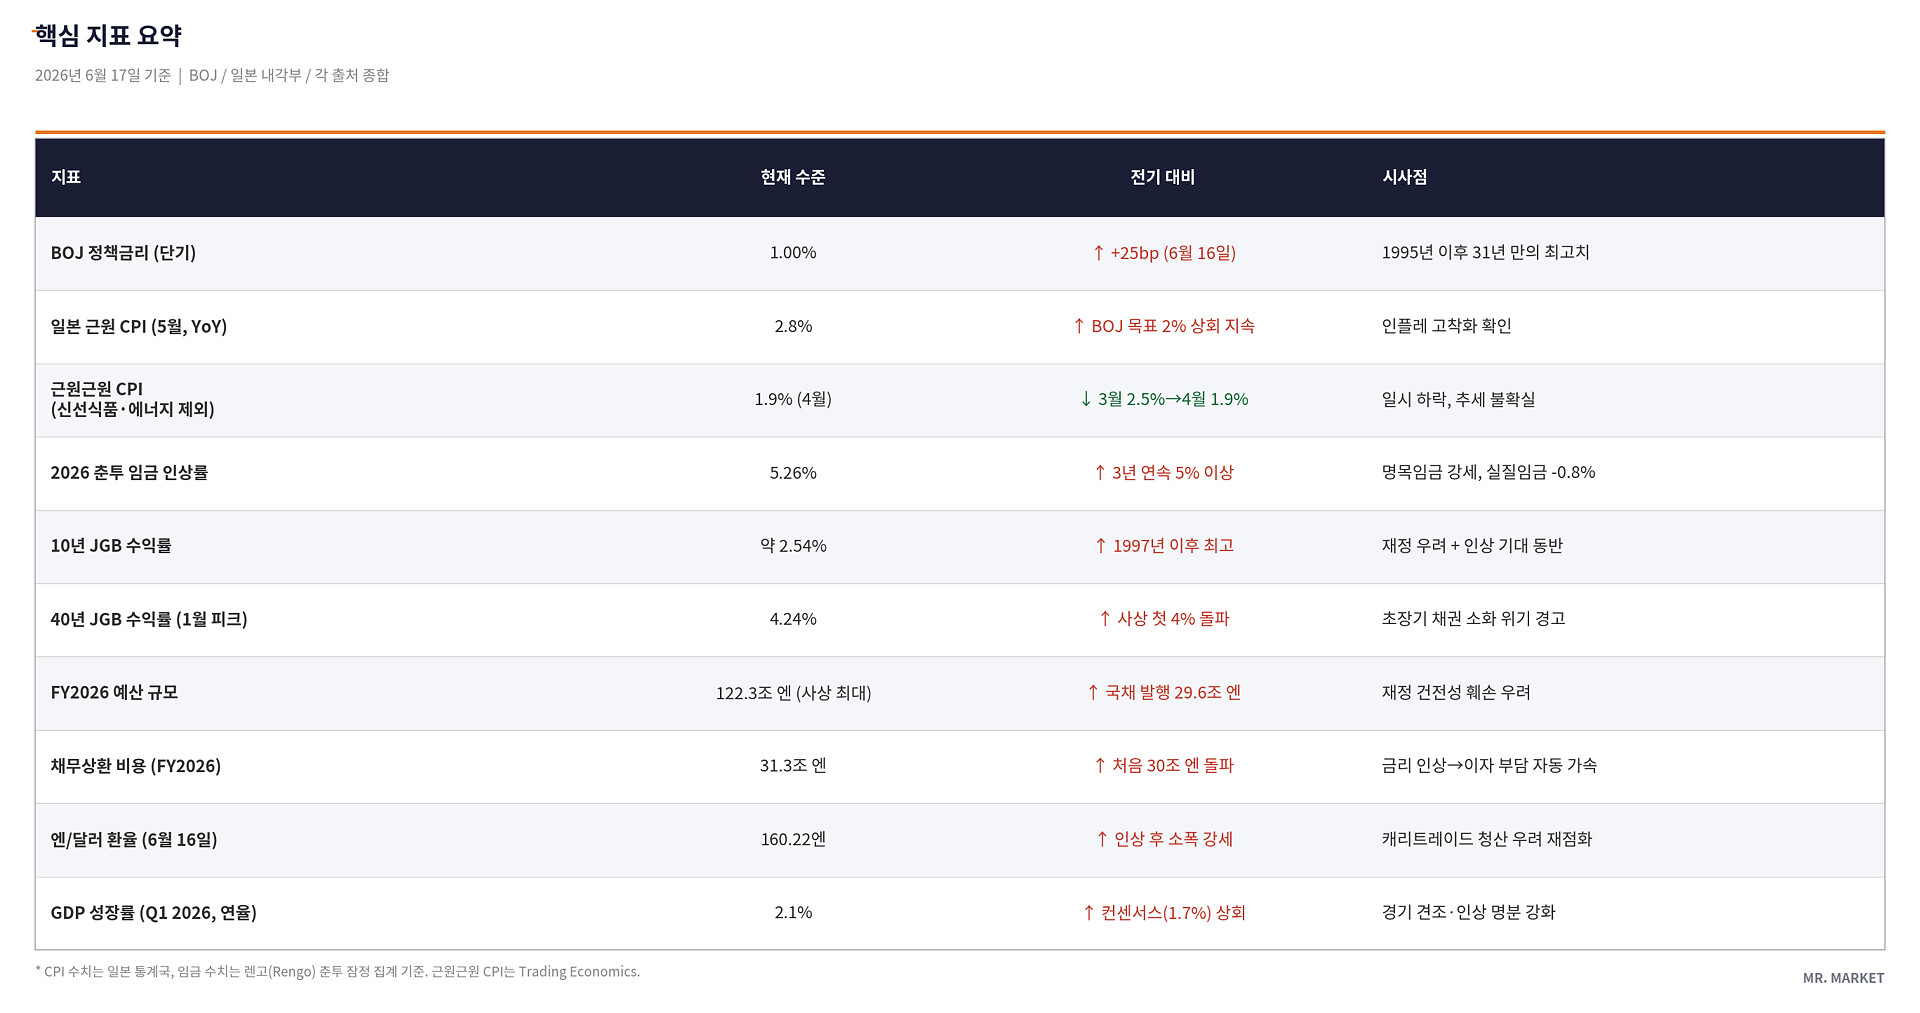Click the up arrow next to 1997년 이후 최고

(1101, 546)
